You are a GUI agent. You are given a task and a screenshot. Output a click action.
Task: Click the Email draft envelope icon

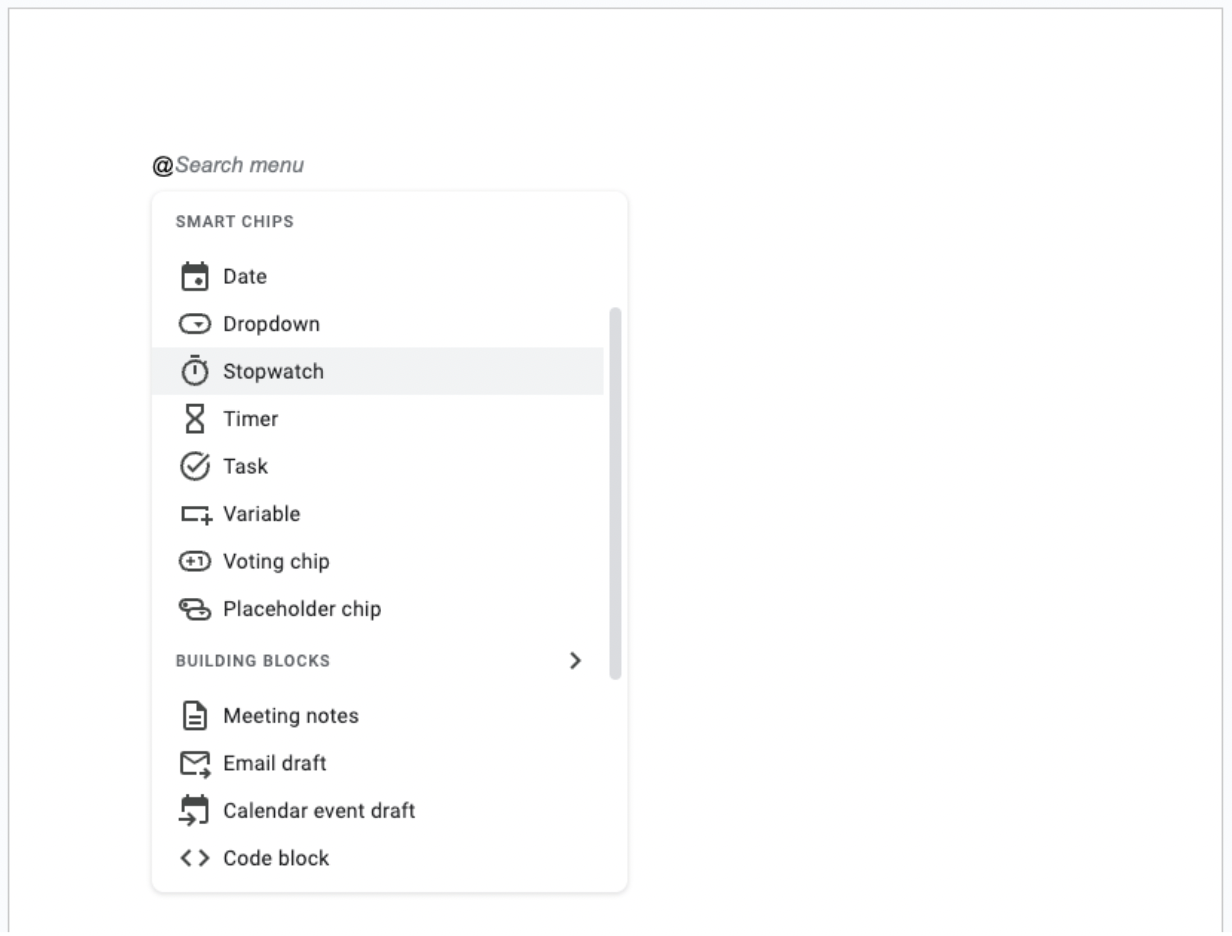pyautogui.click(x=195, y=764)
